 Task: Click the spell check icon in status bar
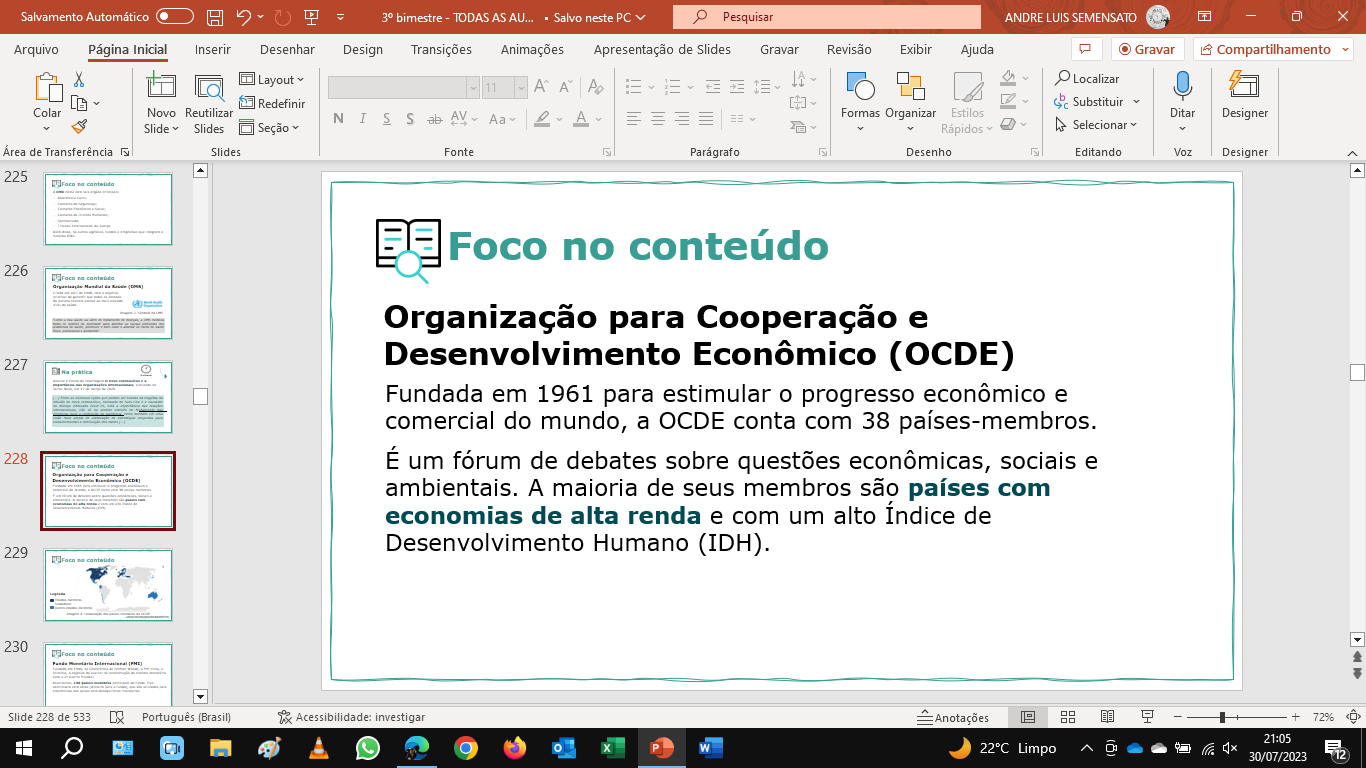tap(117, 717)
